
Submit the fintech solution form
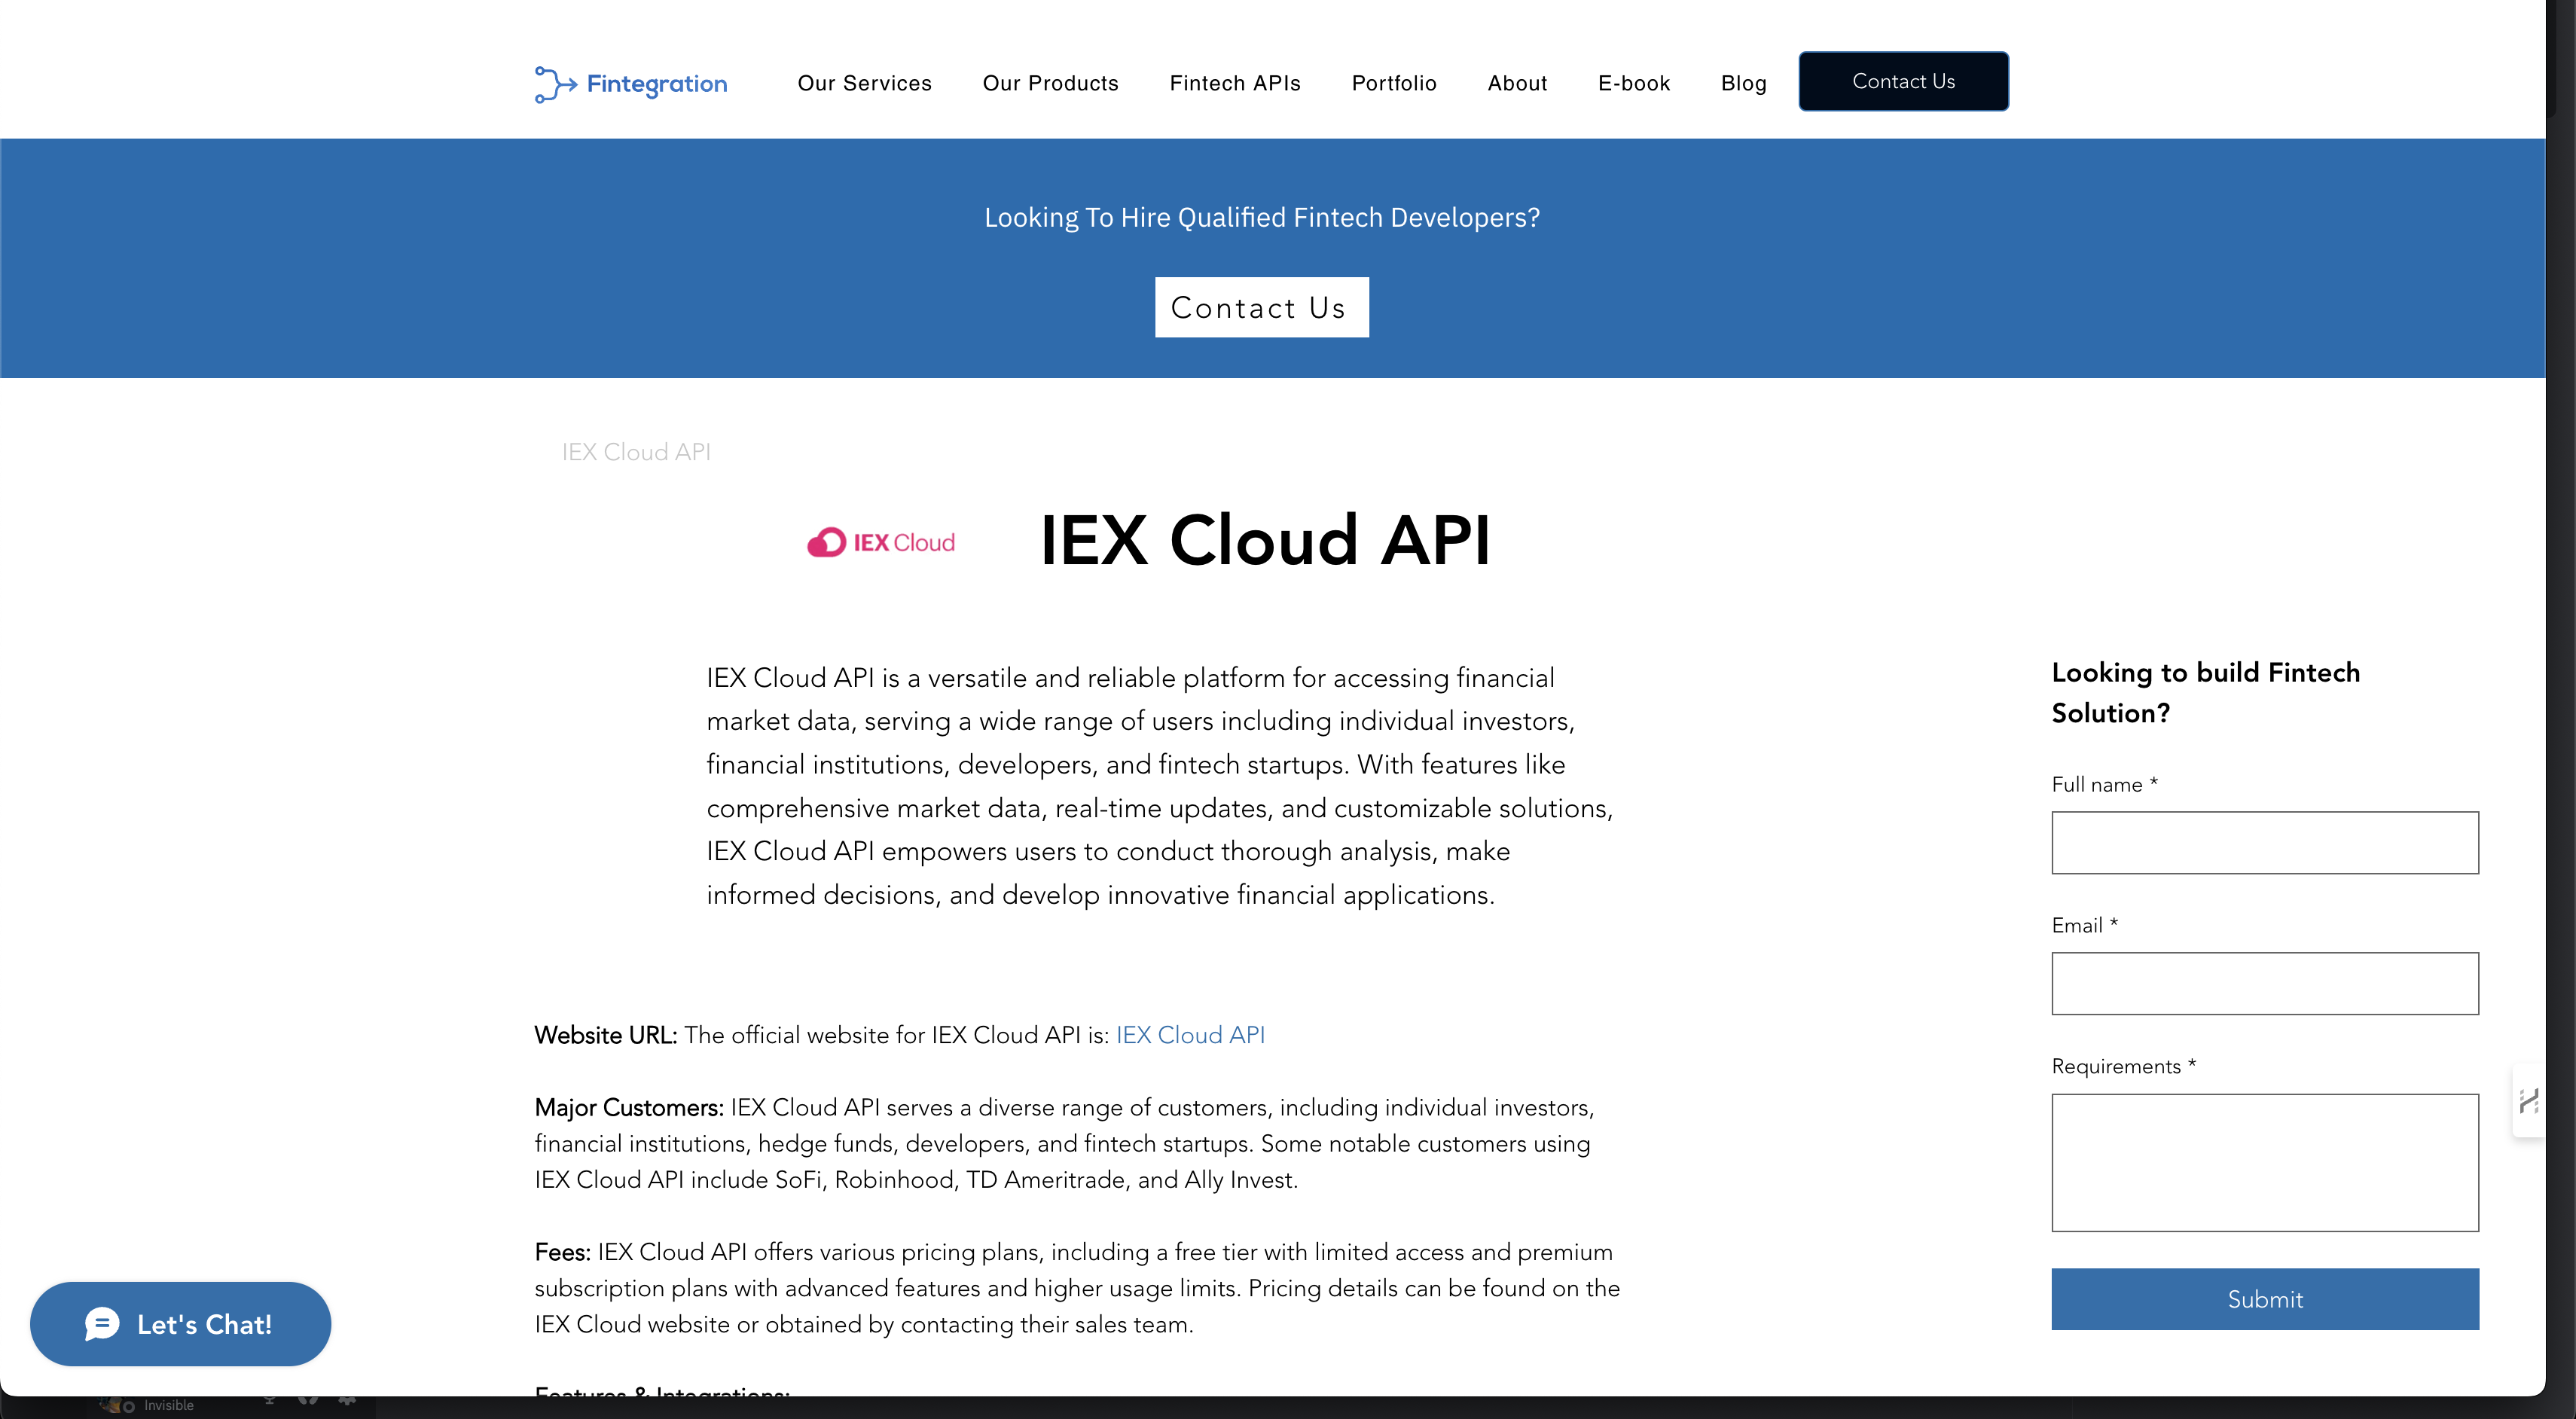pos(2265,1299)
